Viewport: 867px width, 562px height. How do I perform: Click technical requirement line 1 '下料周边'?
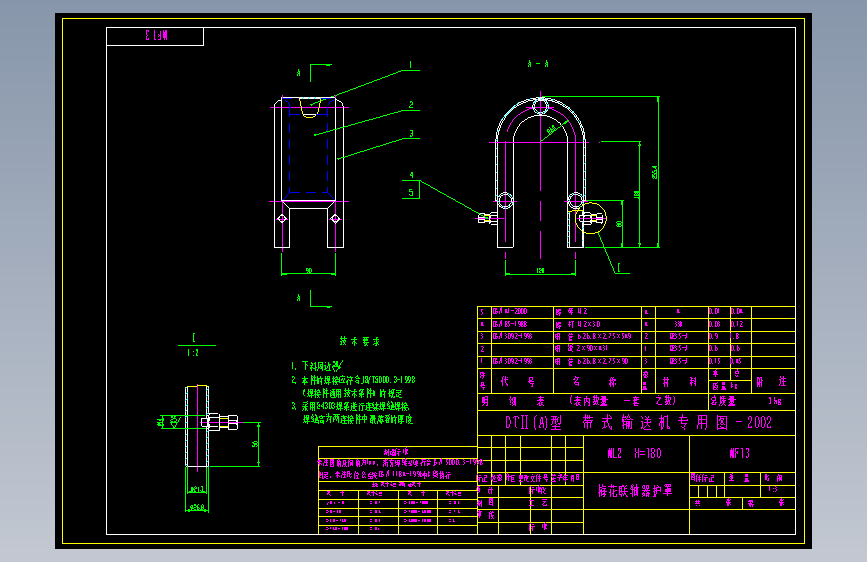pyautogui.click(x=317, y=366)
